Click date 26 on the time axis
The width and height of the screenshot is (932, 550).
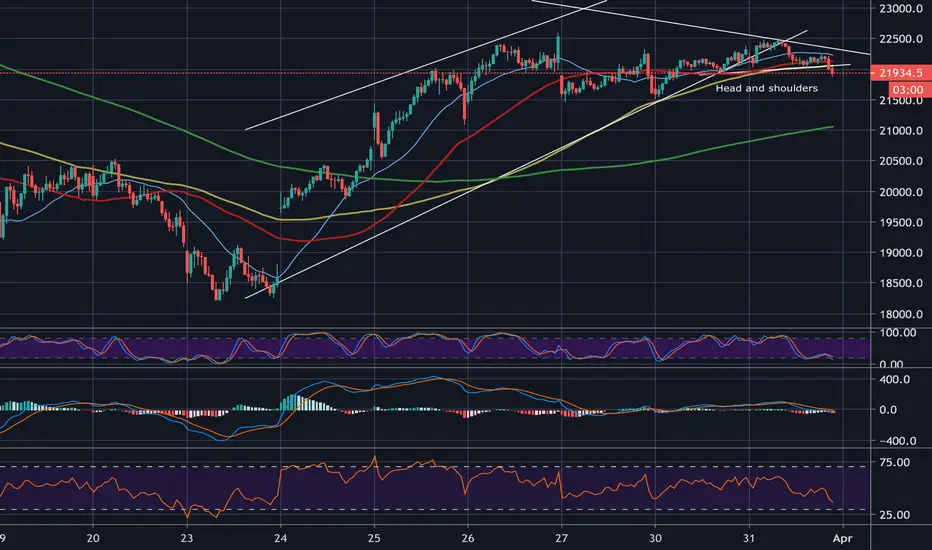[468, 538]
